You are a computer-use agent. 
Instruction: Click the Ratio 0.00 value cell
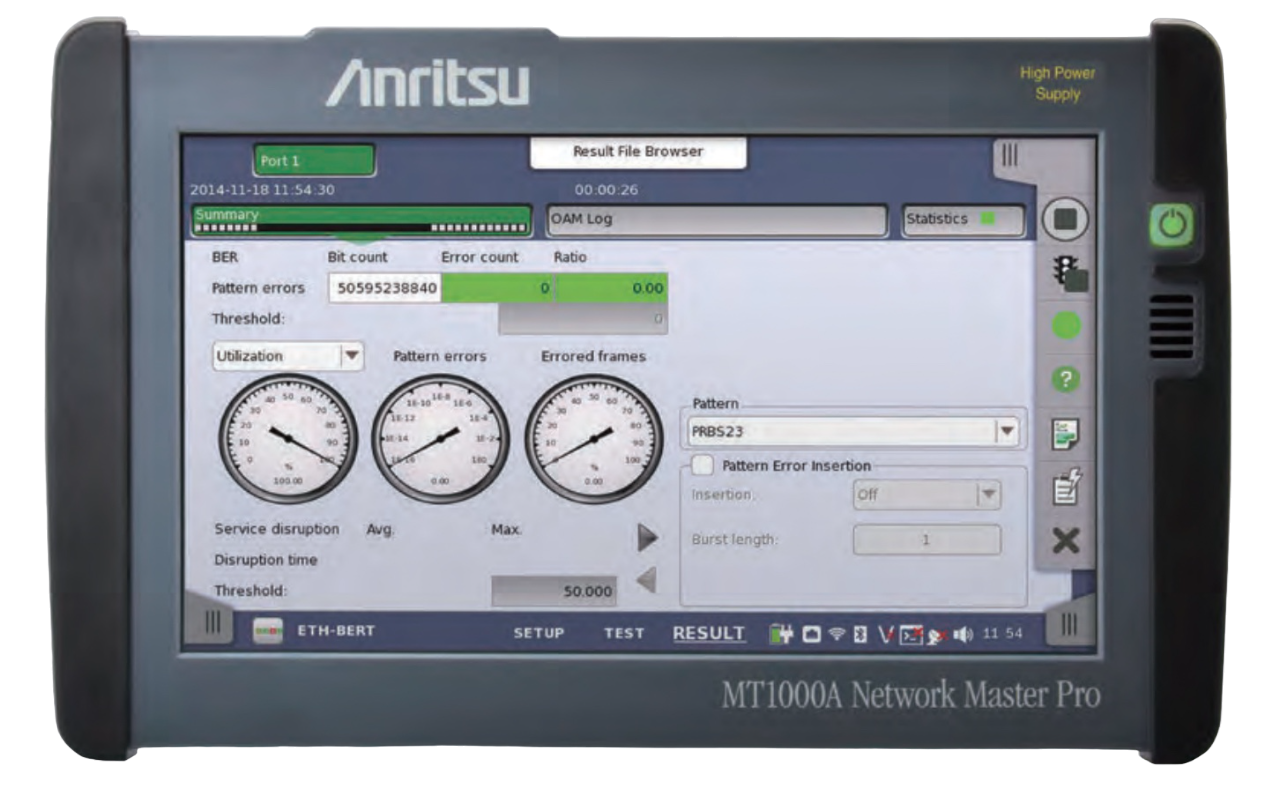612,288
